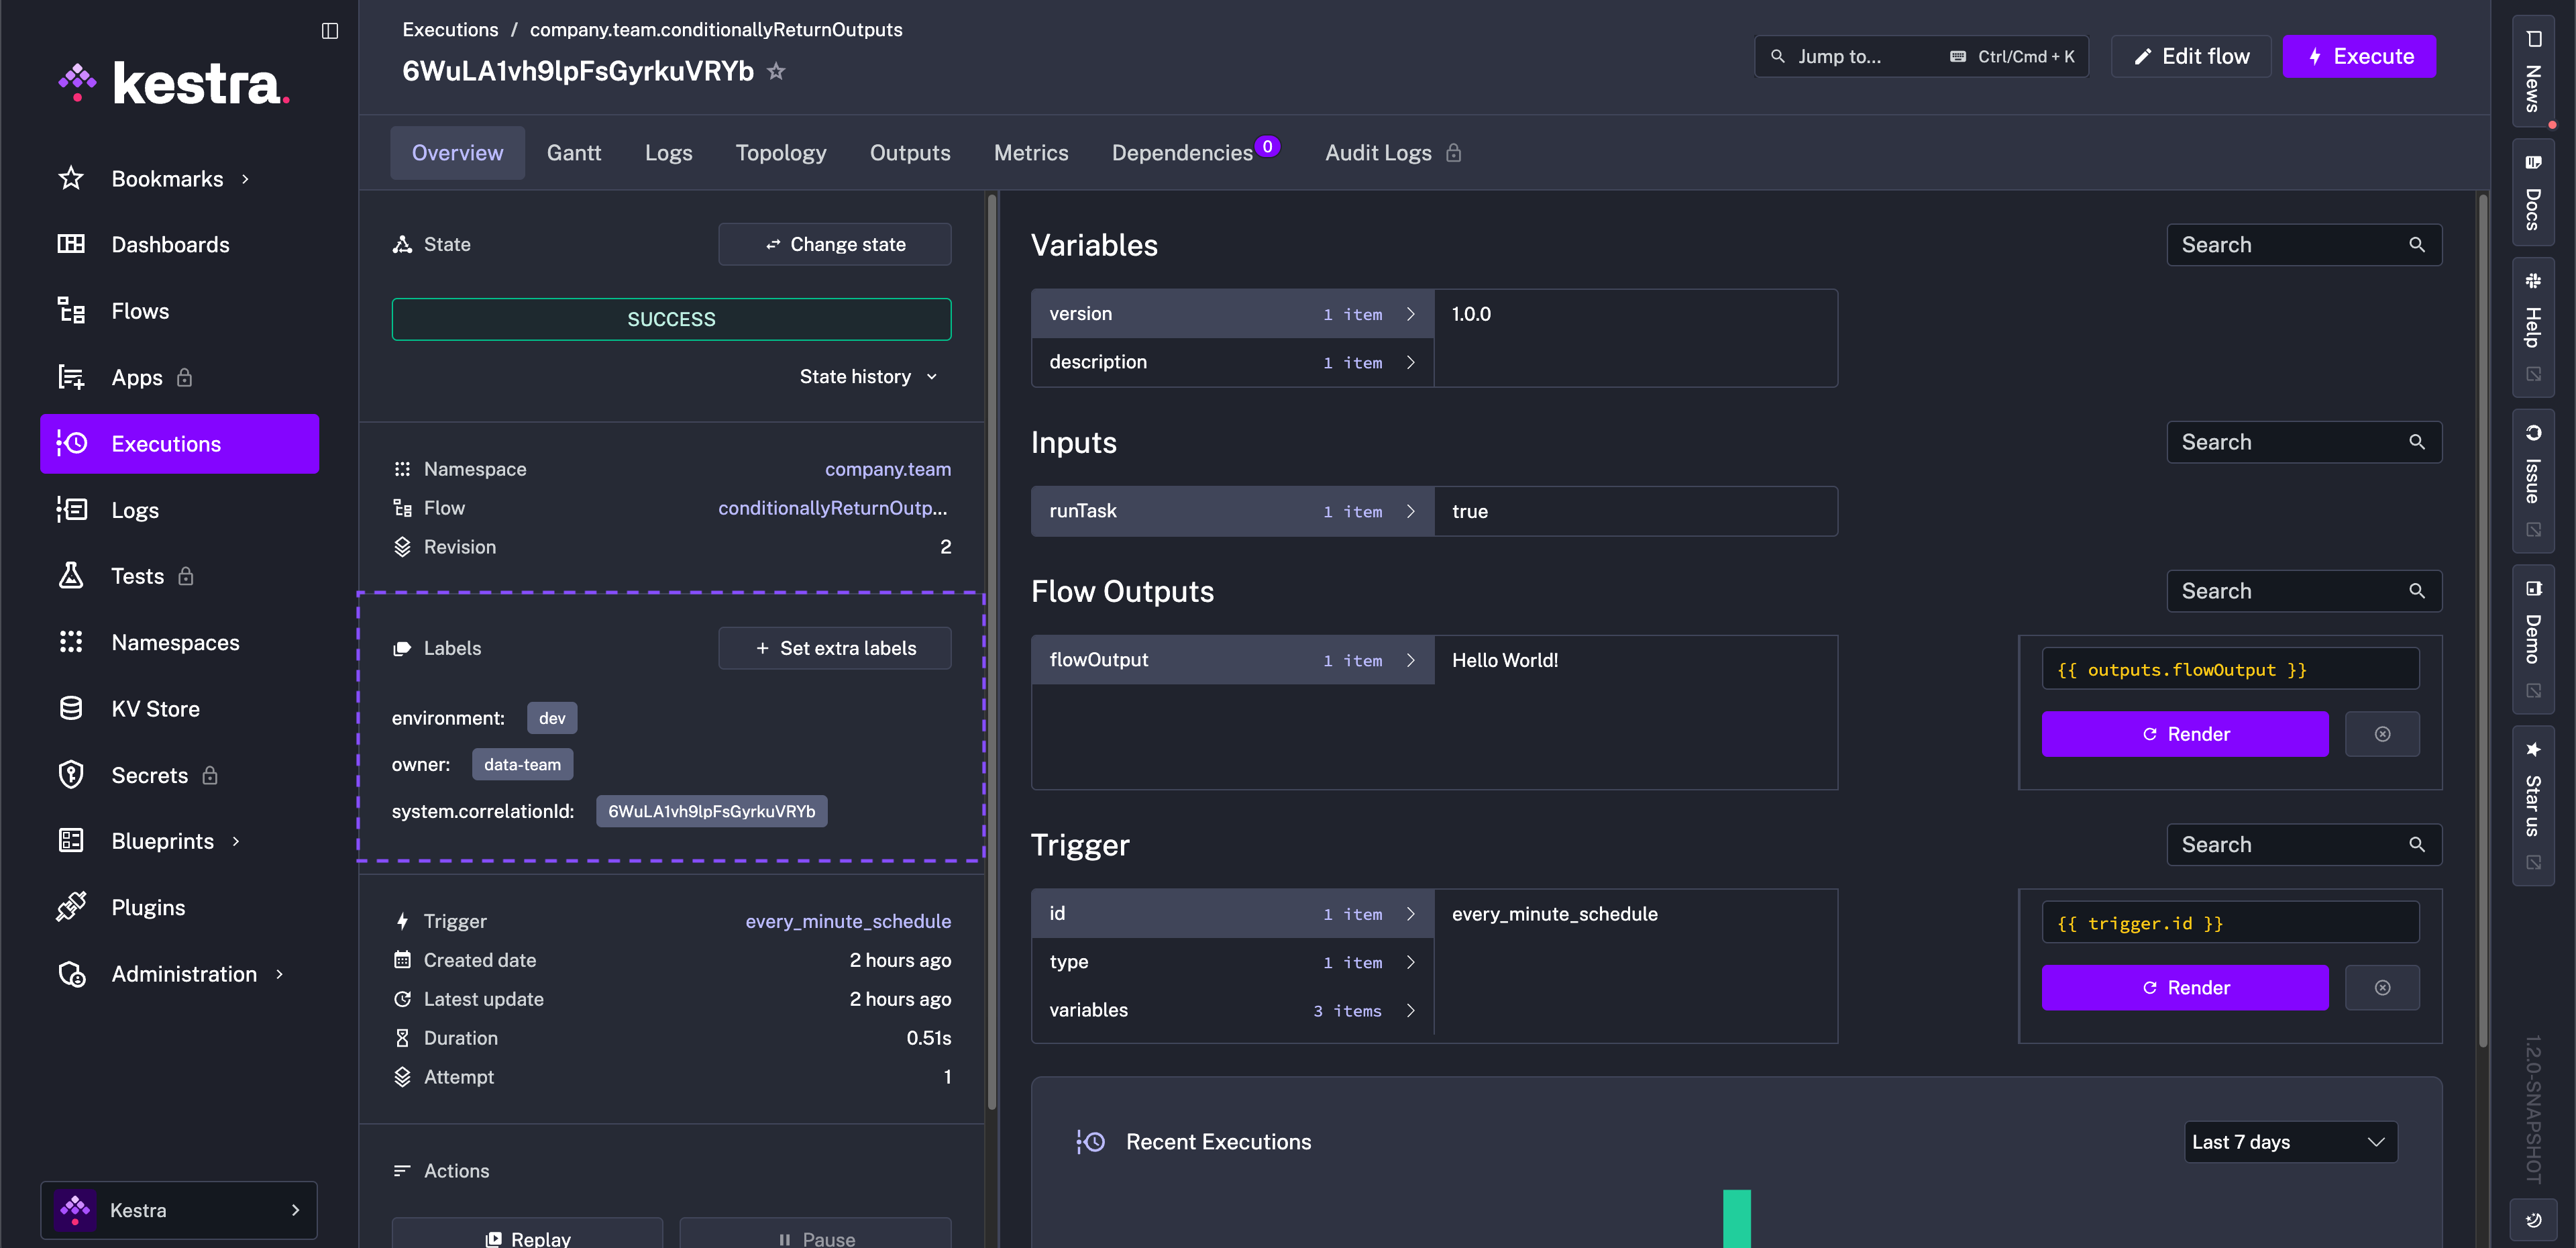Viewport: 2576px width, 1248px height.
Task: Expand the State history dropdown
Action: [868, 376]
